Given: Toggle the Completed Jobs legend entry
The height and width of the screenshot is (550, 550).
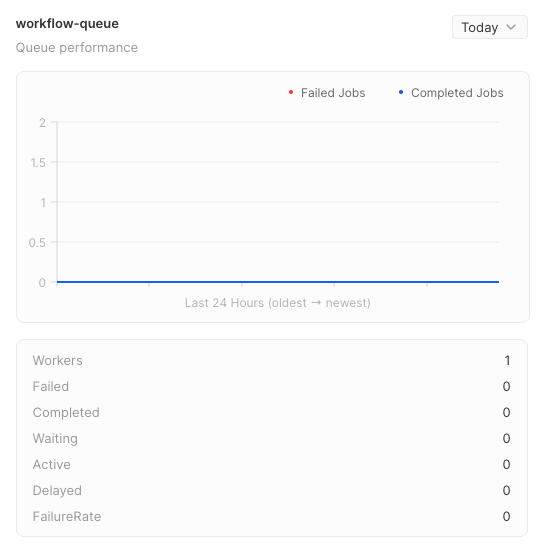Looking at the screenshot, I should [451, 93].
